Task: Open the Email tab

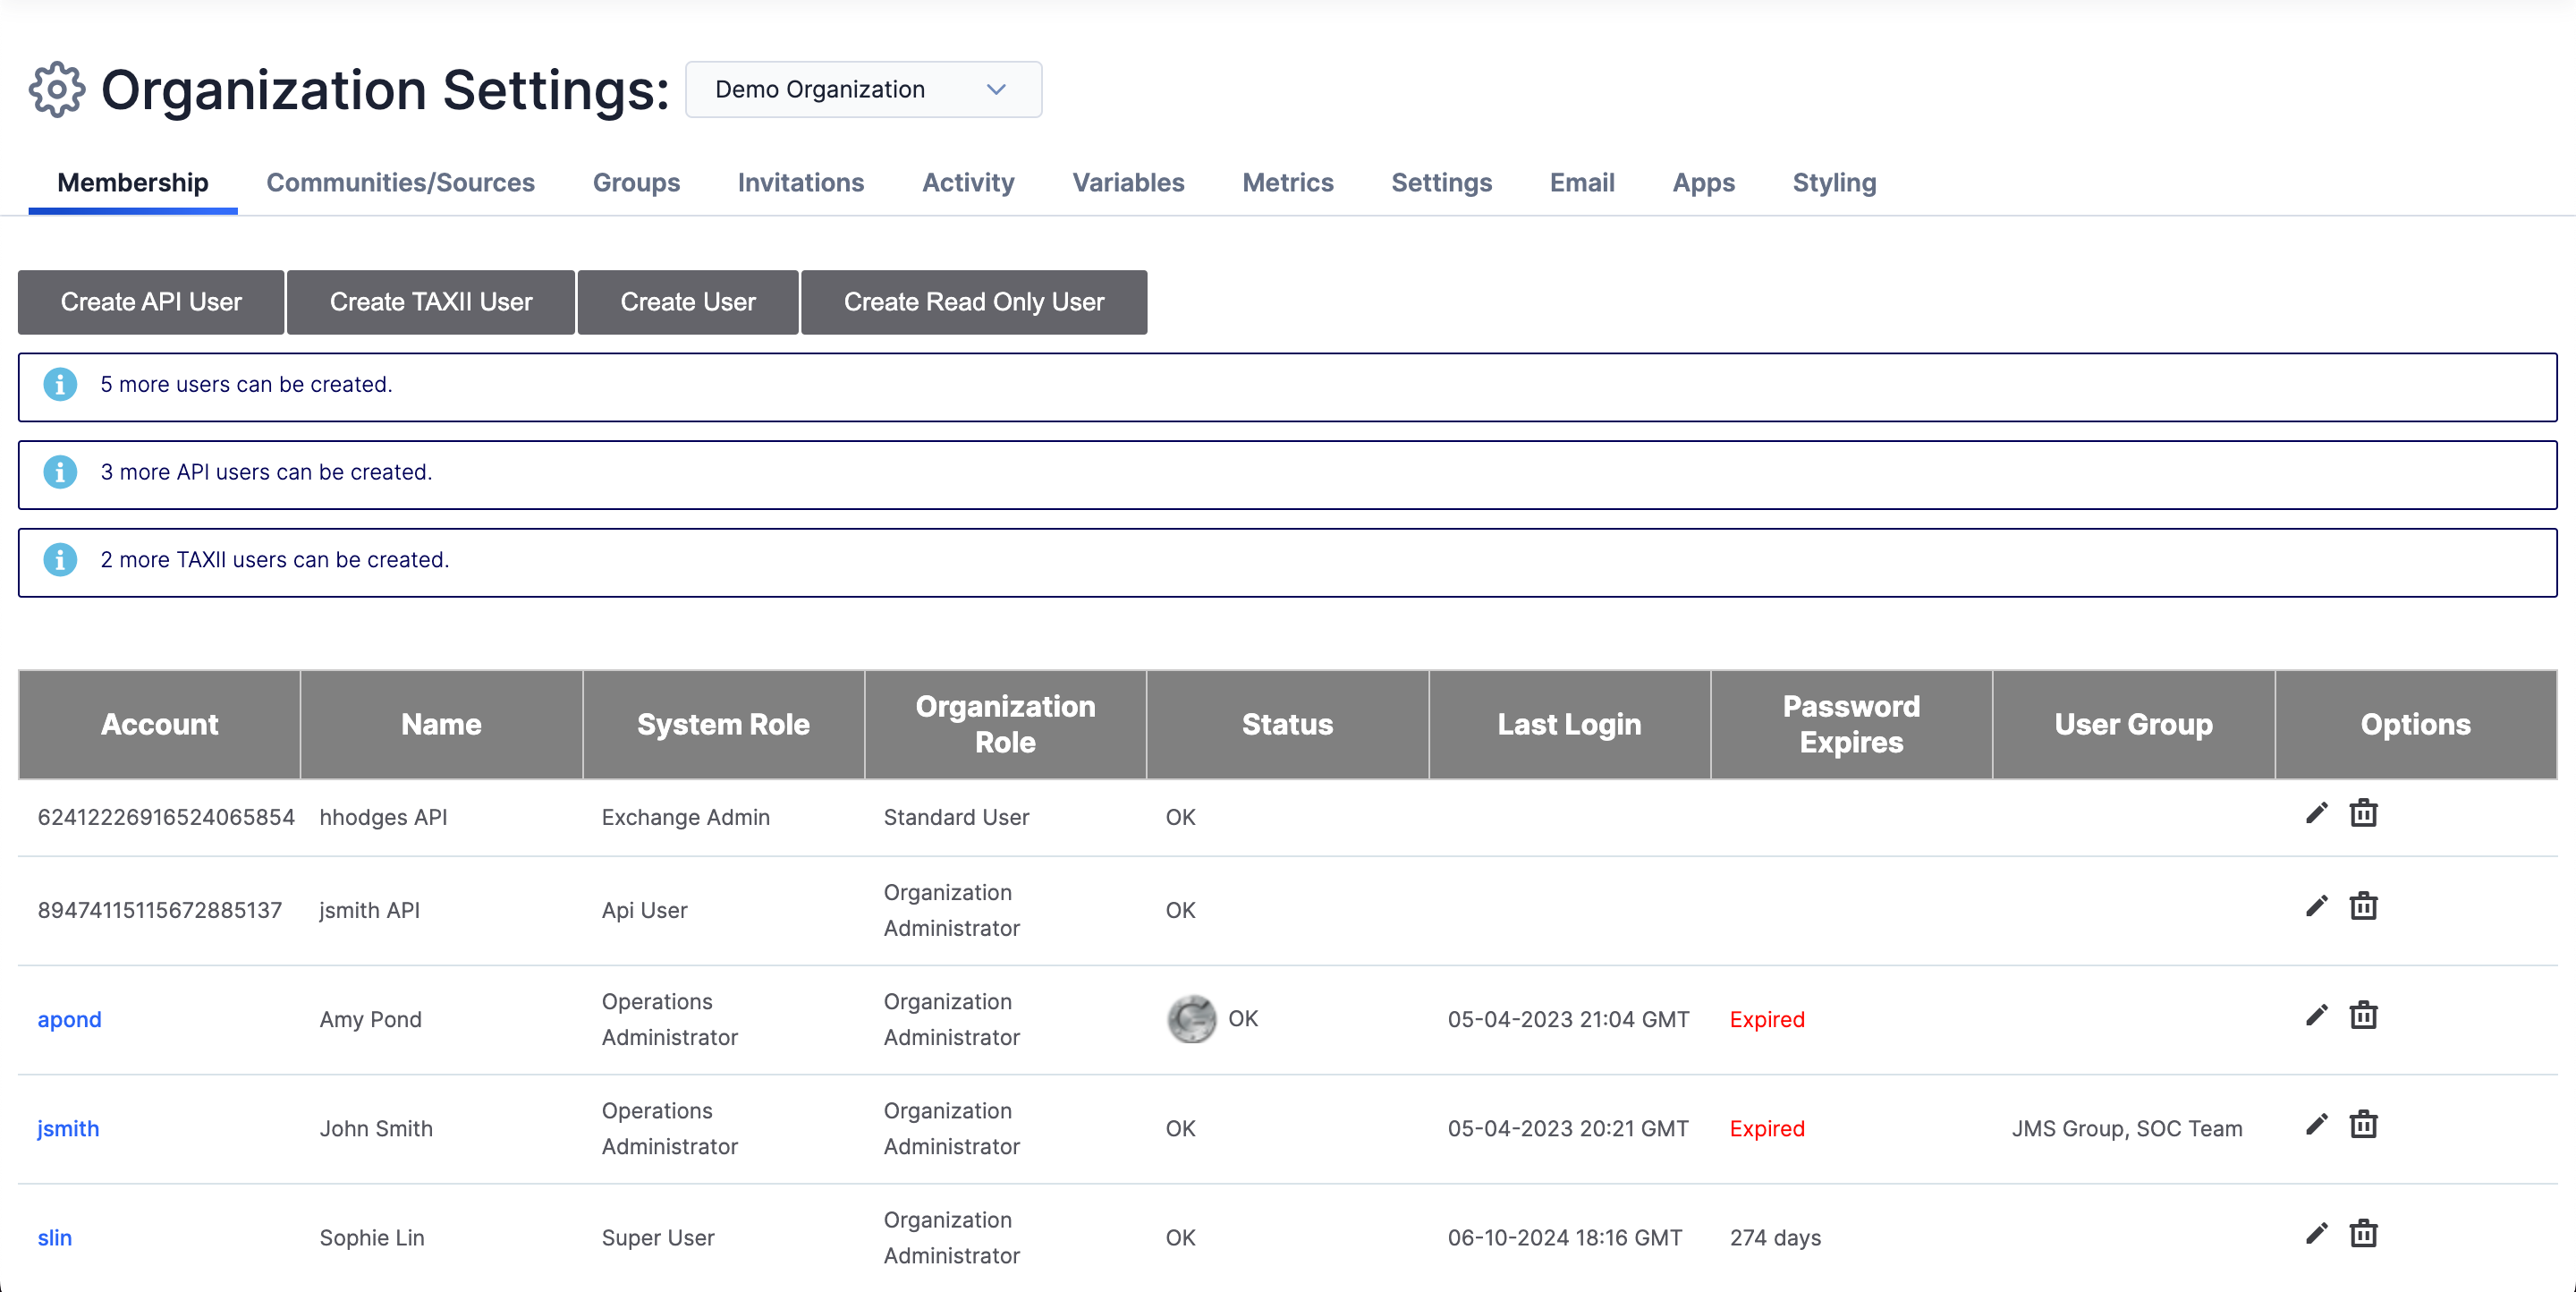Action: (1582, 183)
